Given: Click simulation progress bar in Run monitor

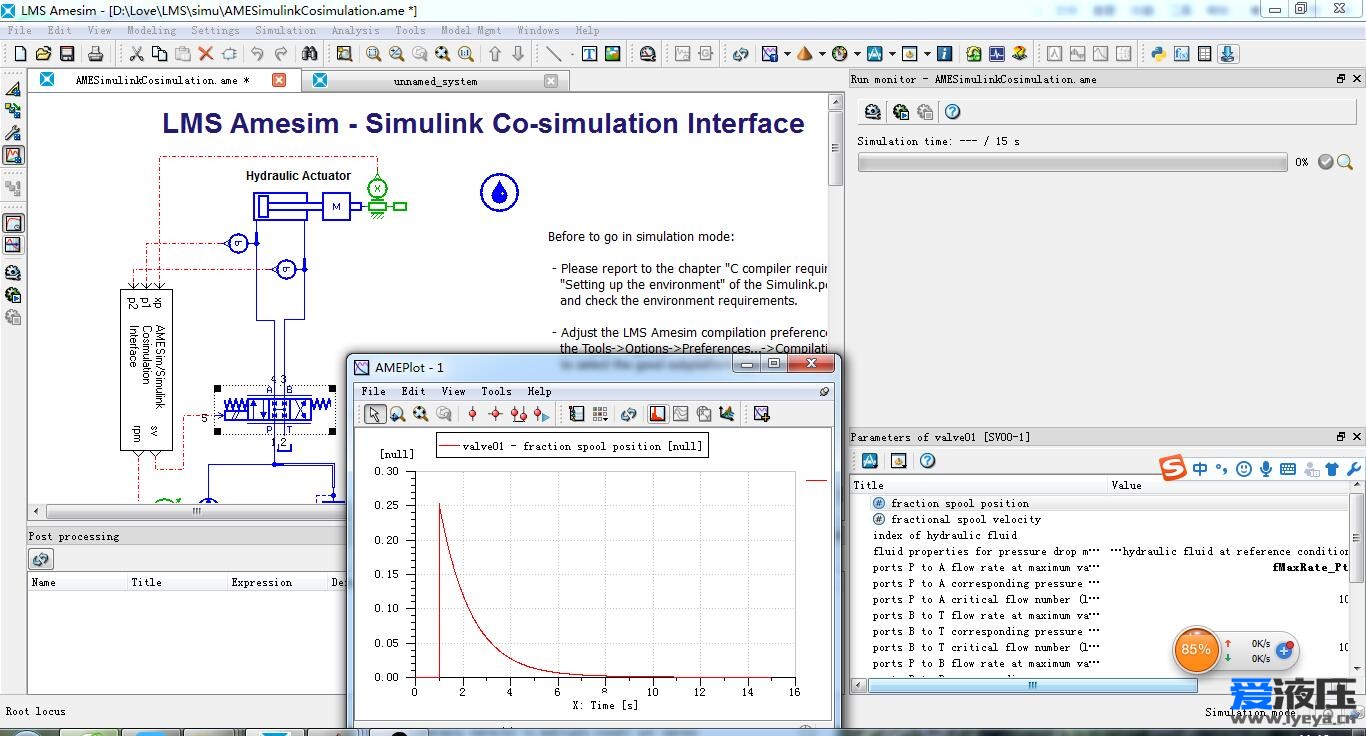Looking at the screenshot, I should point(1072,162).
